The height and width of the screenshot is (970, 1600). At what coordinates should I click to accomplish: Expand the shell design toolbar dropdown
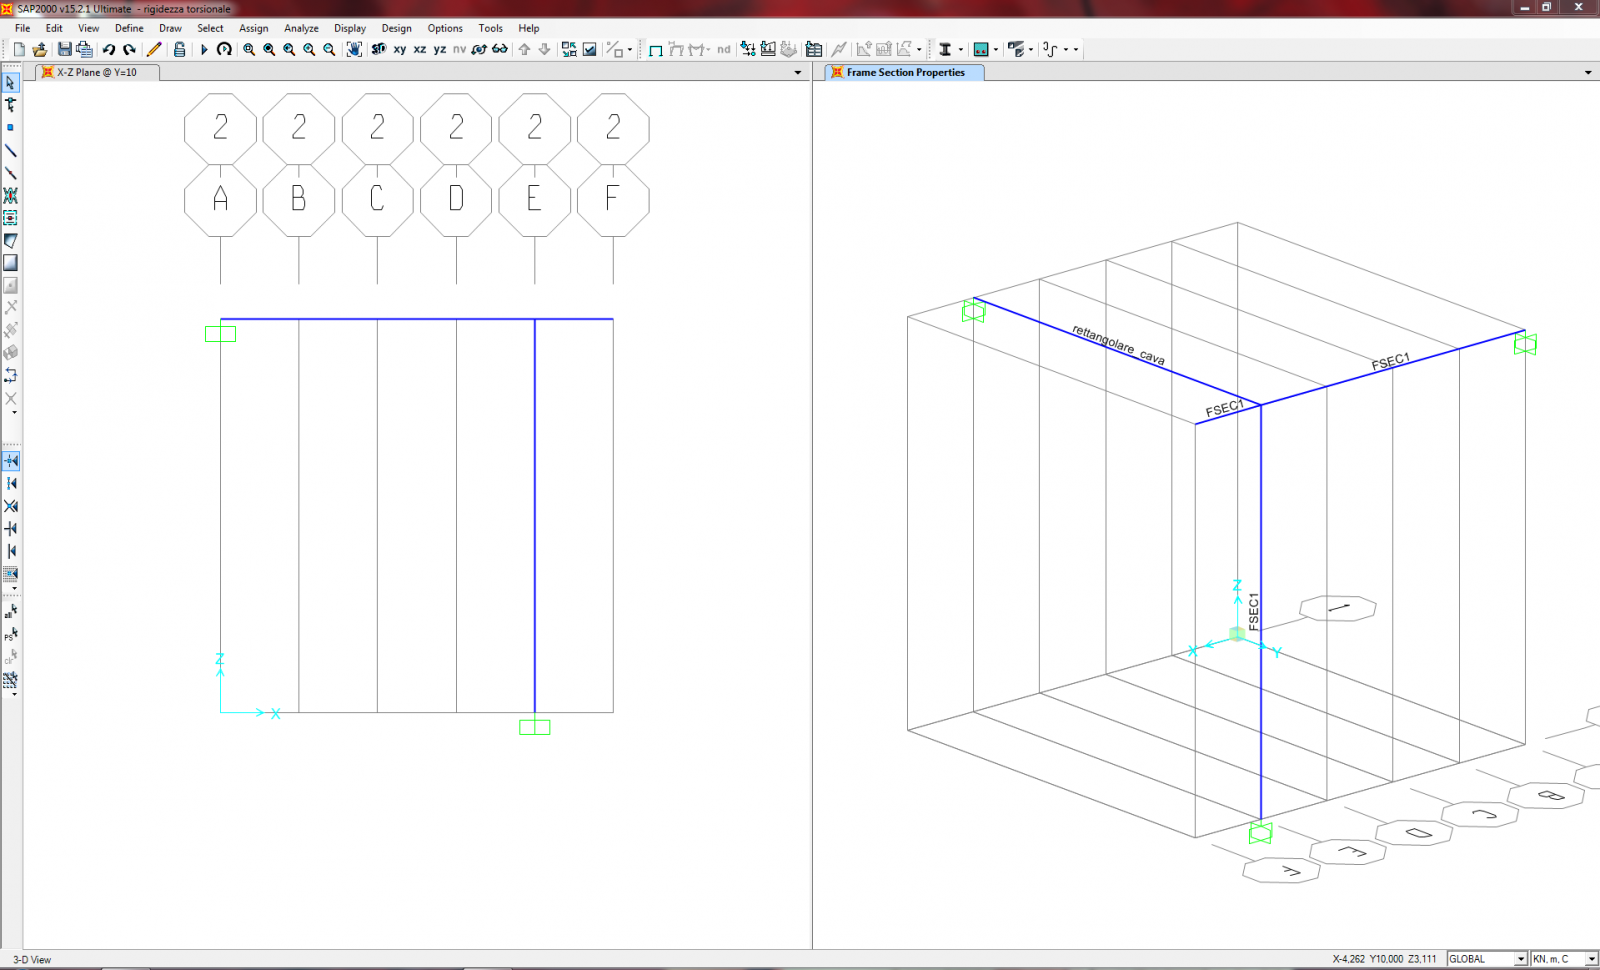(1031, 49)
